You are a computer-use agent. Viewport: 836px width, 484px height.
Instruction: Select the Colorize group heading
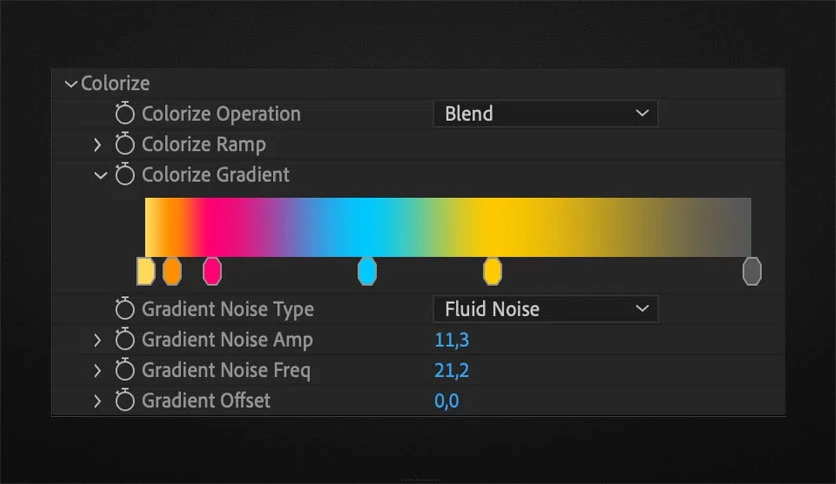point(115,83)
